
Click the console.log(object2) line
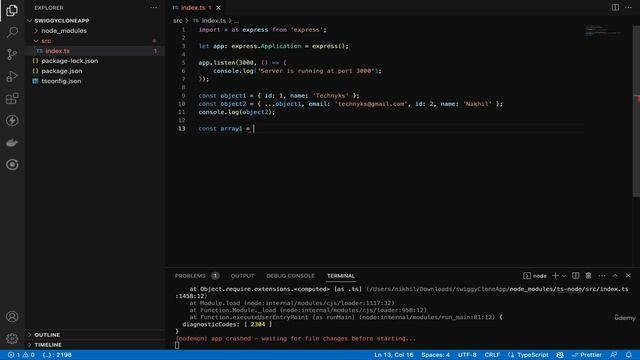[237, 112]
